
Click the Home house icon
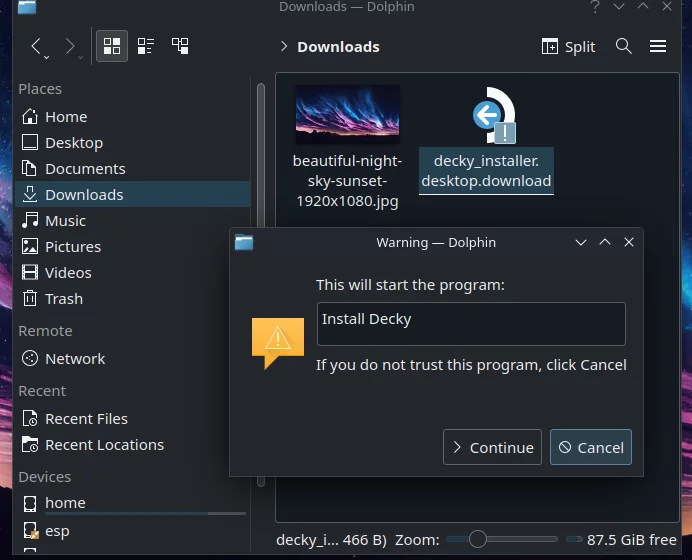pos(30,117)
